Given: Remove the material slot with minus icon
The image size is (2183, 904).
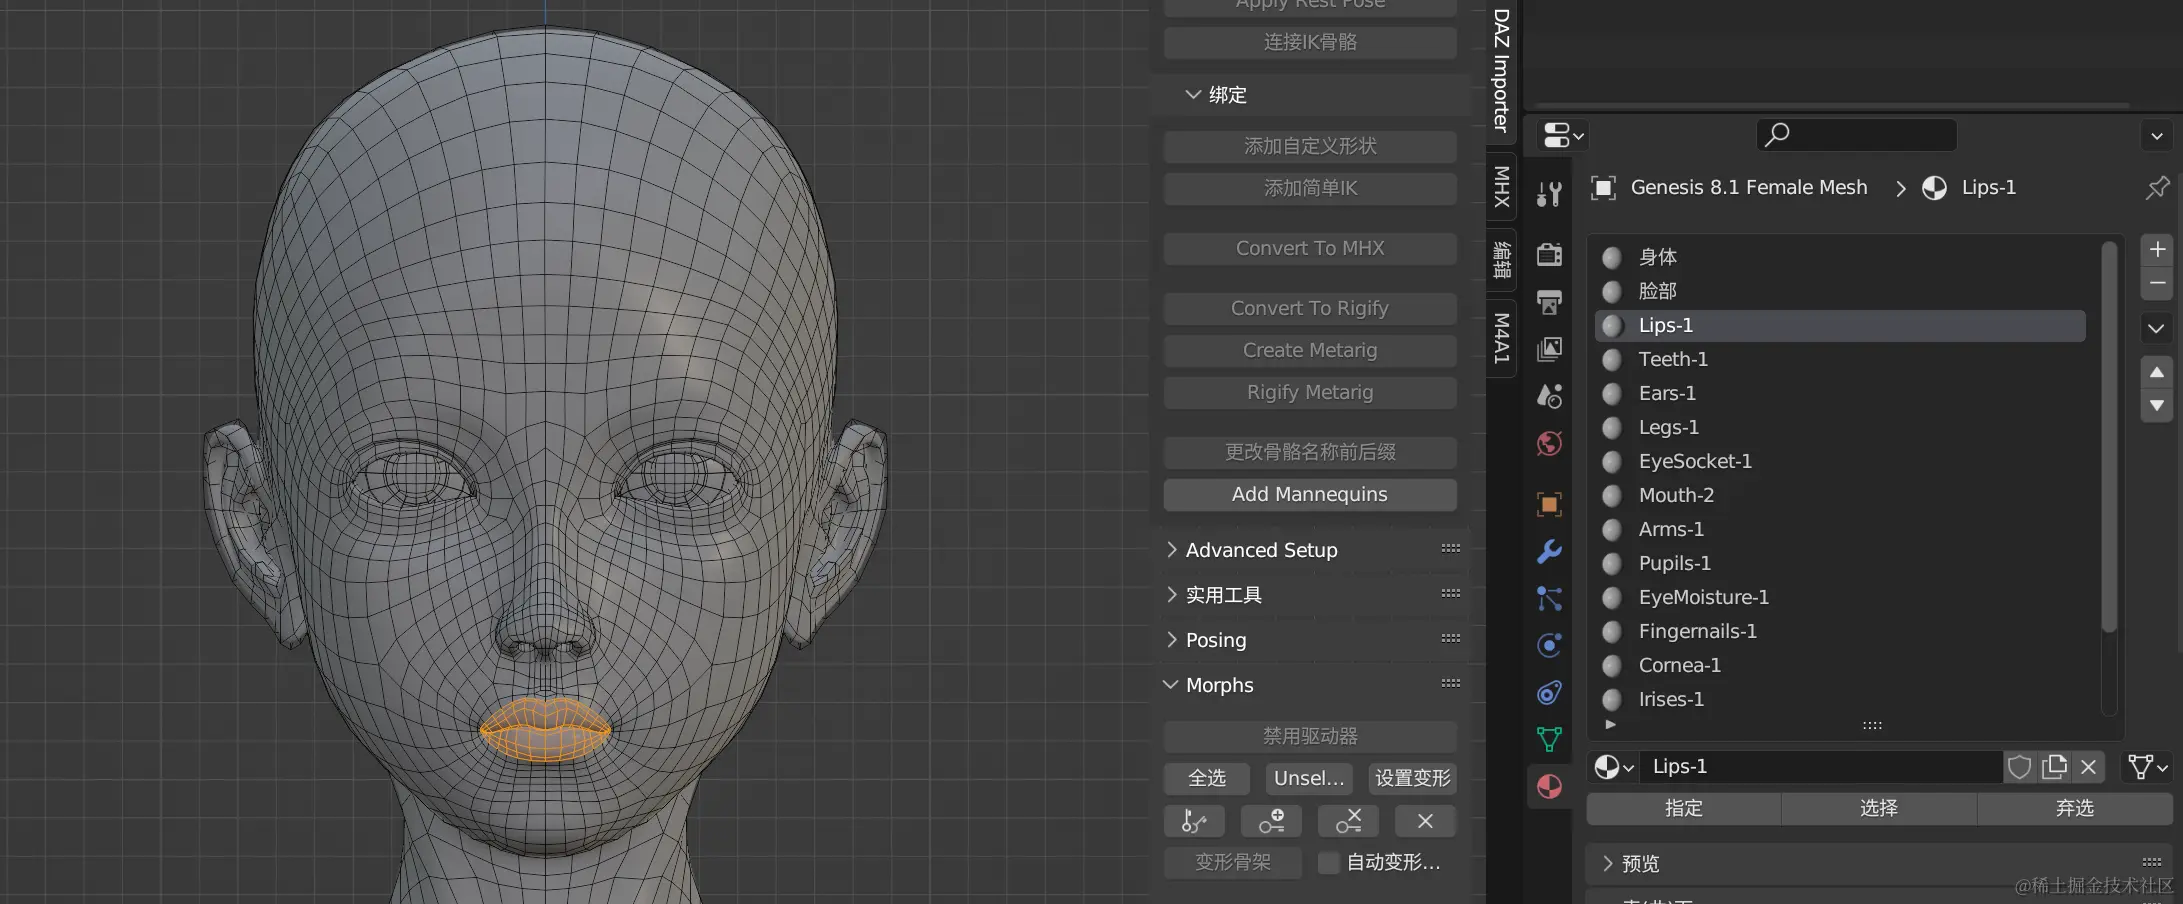Looking at the screenshot, I should click(x=2157, y=284).
